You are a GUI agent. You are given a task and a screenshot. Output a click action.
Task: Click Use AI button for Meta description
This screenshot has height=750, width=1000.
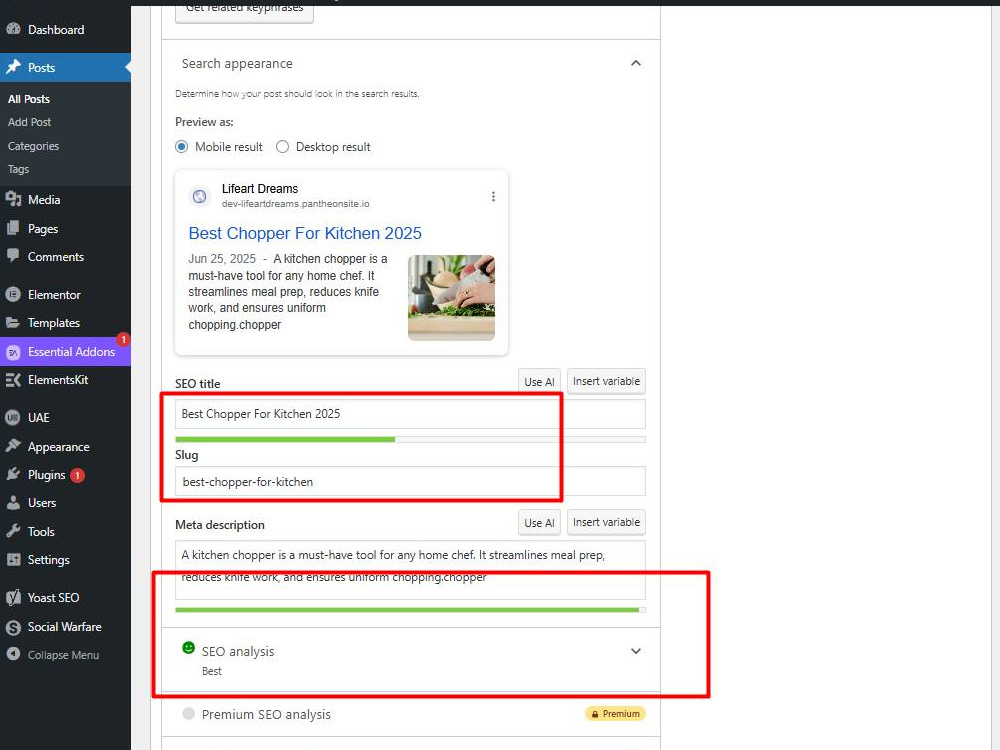tap(540, 522)
